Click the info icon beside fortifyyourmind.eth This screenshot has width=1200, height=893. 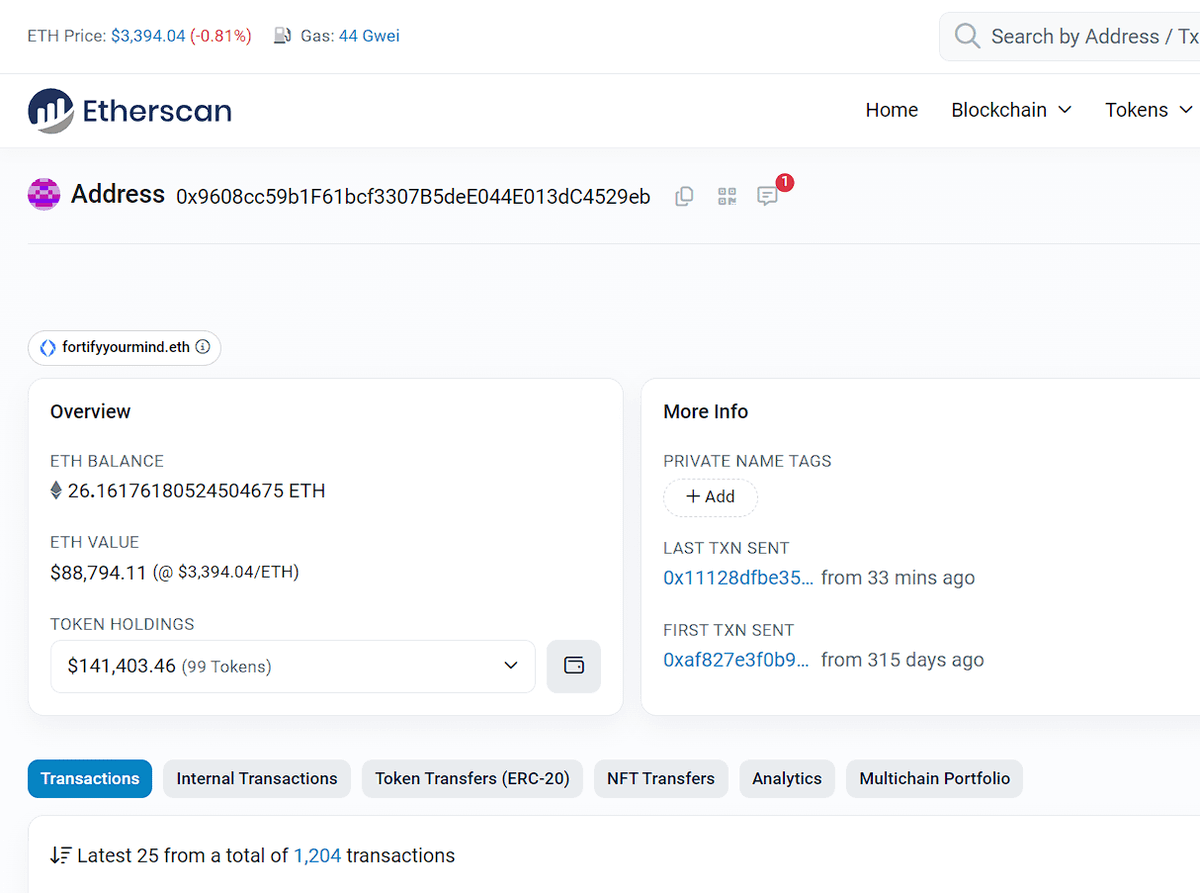point(203,348)
